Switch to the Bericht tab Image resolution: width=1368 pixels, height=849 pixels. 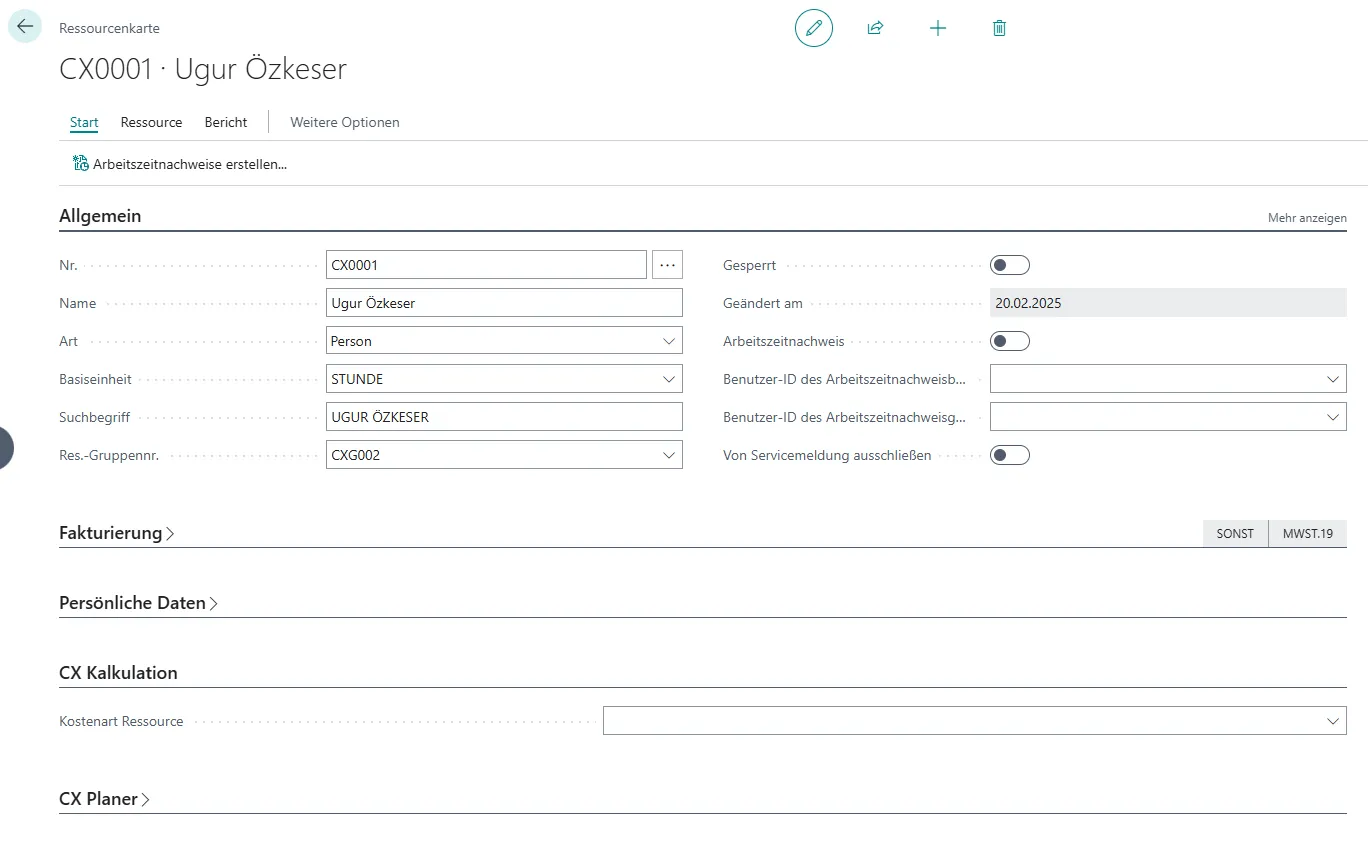(226, 122)
